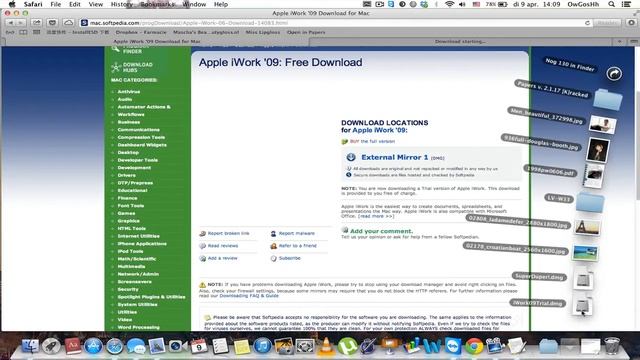Open the View menu
This screenshot has width=640, height=360.
point(96,4)
